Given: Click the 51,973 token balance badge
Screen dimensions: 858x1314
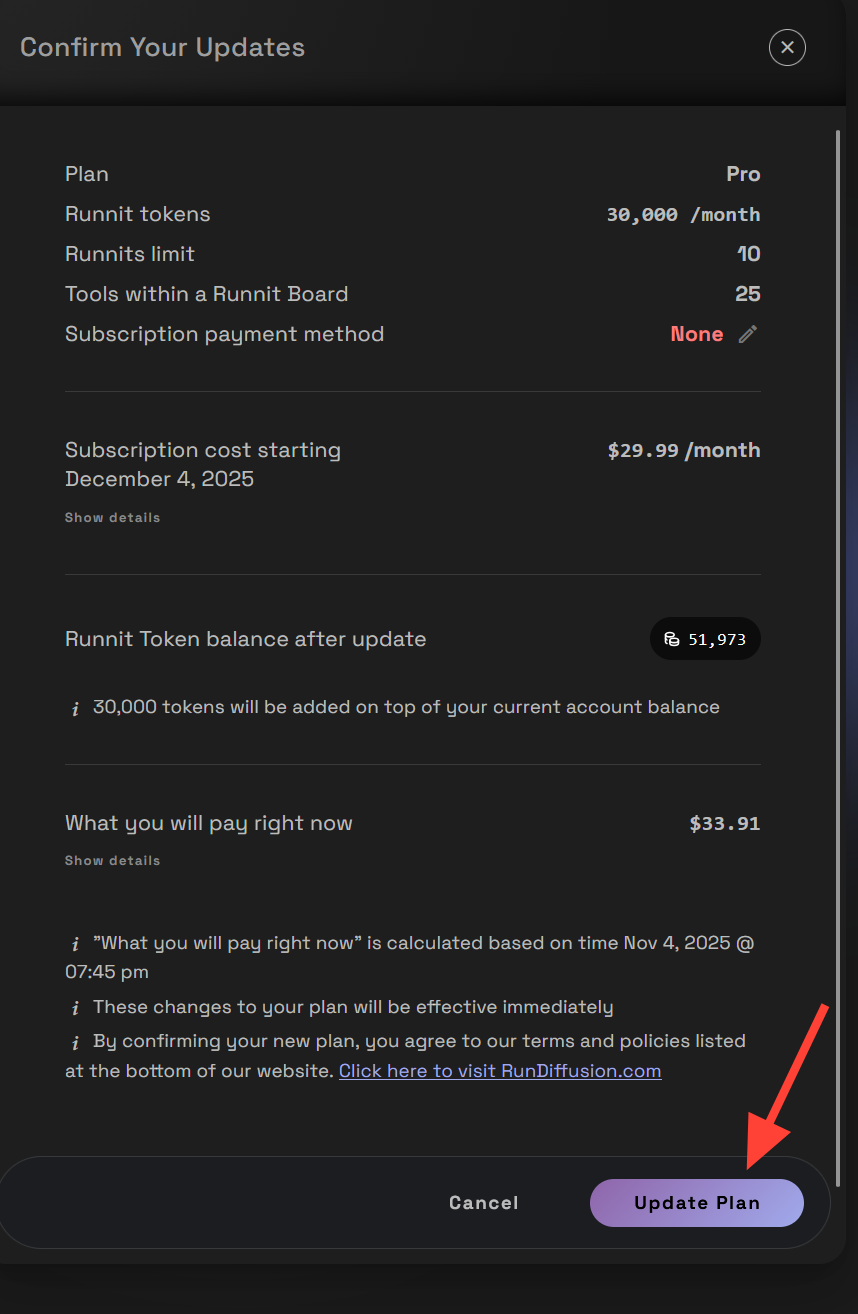Looking at the screenshot, I should coord(706,639).
